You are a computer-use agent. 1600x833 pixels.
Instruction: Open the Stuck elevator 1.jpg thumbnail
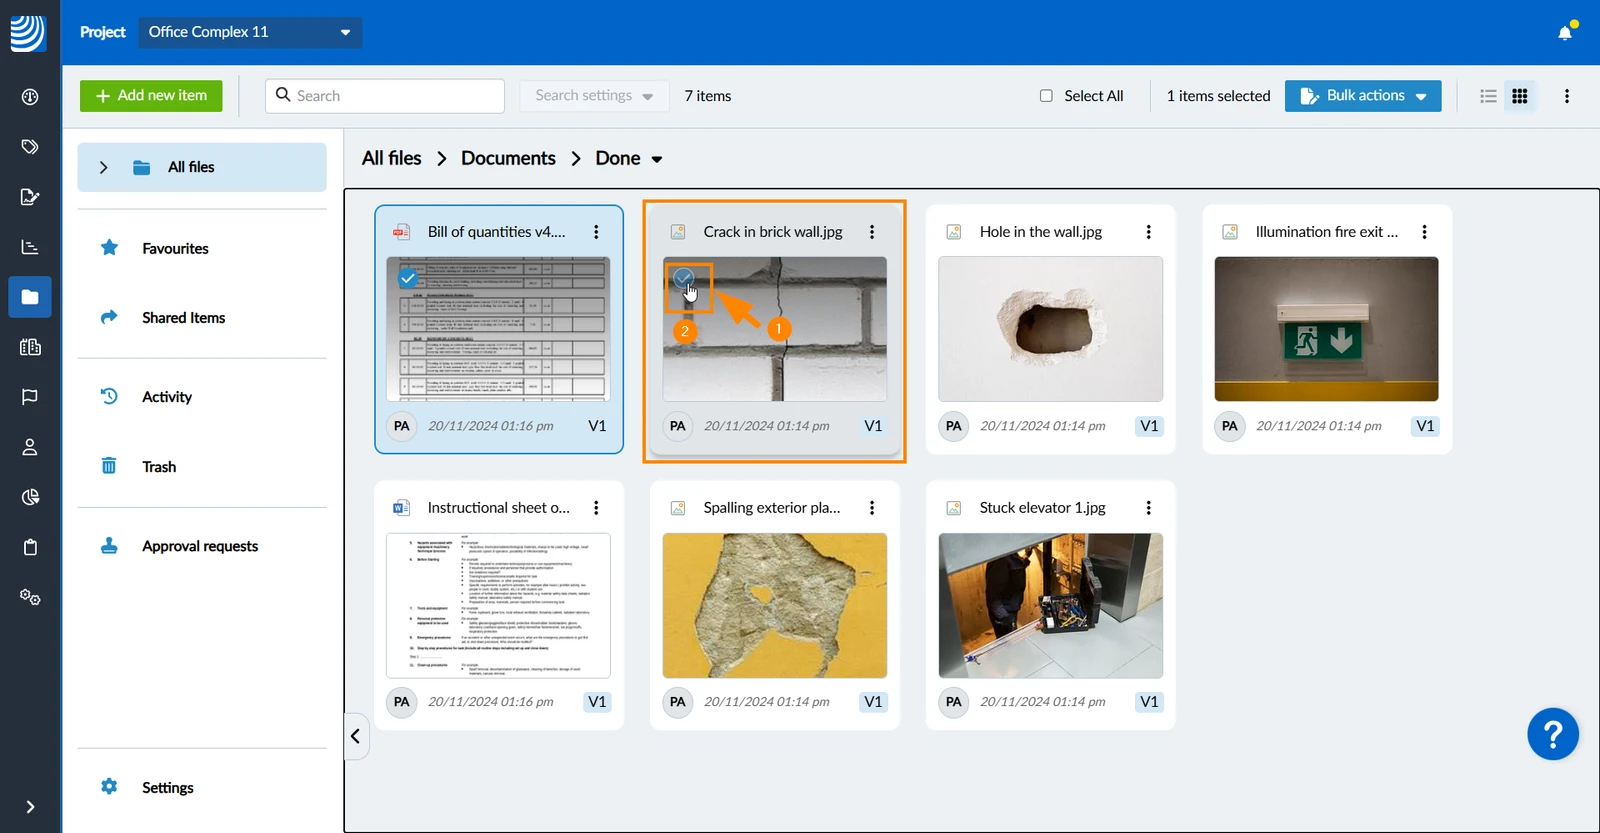point(1051,606)
